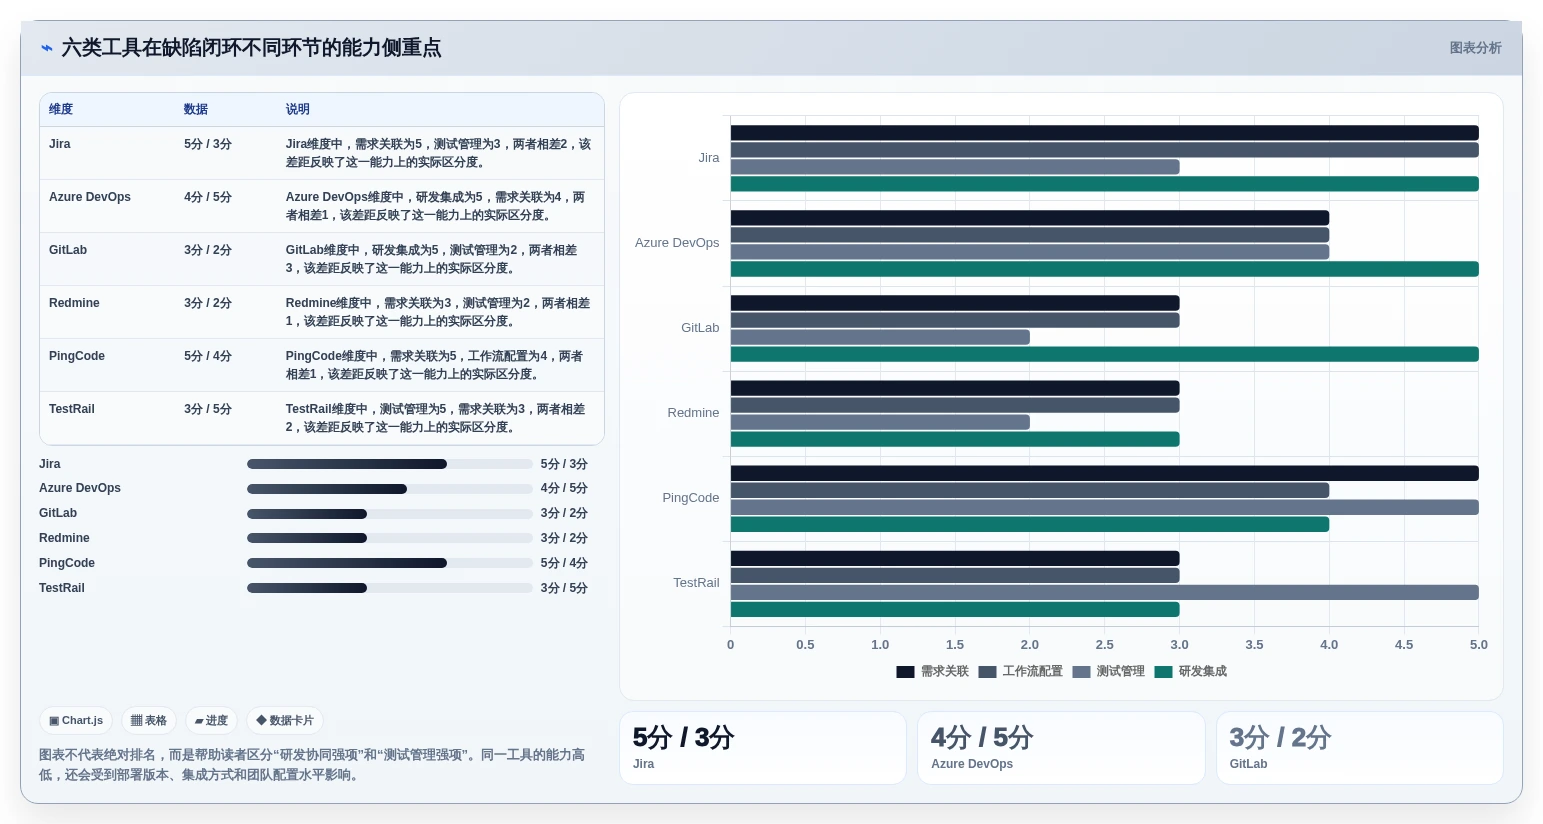Viewport: 1543px width, 824px height.
Task: Click the TestRail 测试管理 bar in the chart
Action: 1104,592
